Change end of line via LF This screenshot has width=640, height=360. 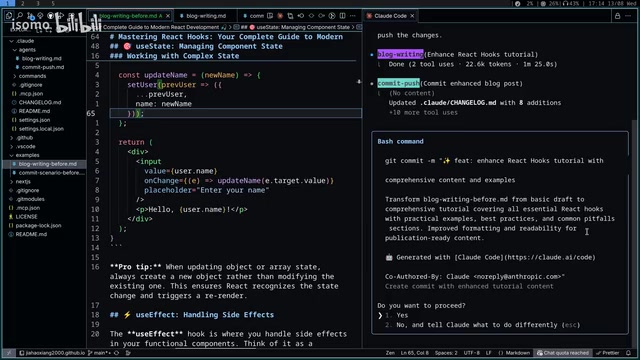tap(489, 353)
